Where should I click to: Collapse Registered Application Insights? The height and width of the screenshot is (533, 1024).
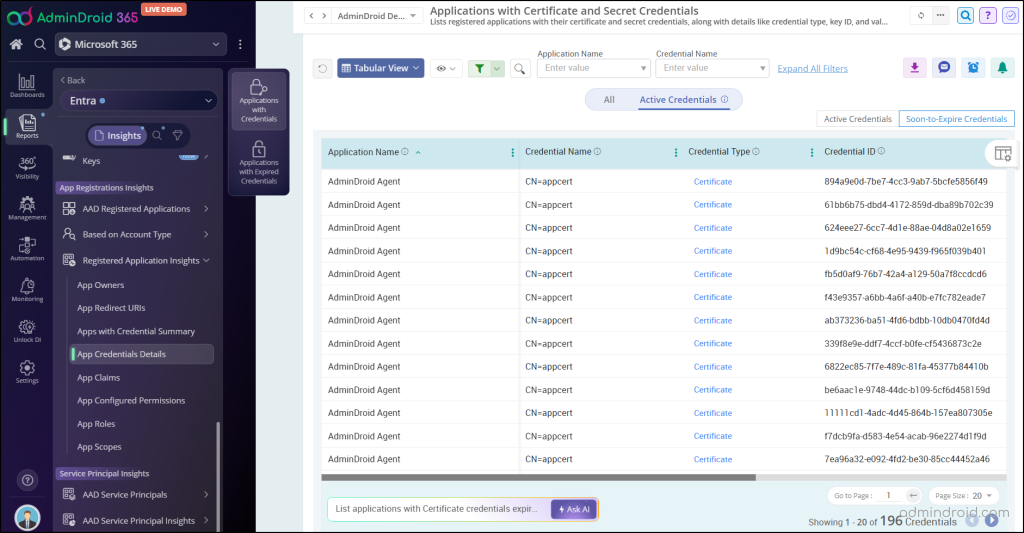[137, 261]
